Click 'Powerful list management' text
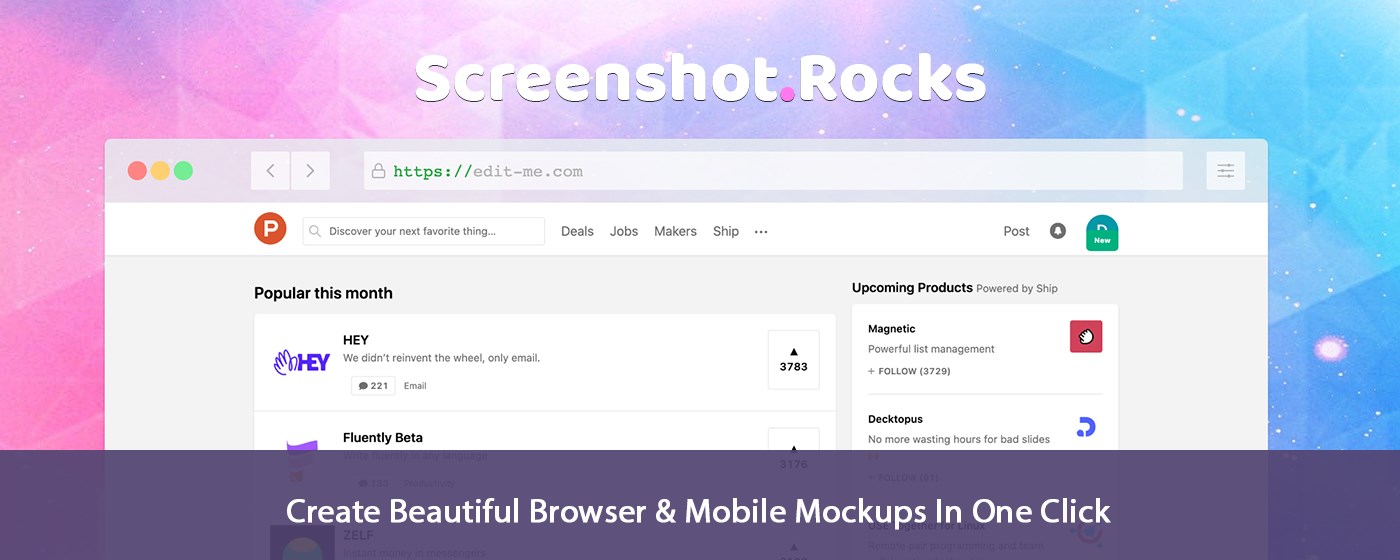Screen dimensions: 1400x560 (x=931, y=349)
